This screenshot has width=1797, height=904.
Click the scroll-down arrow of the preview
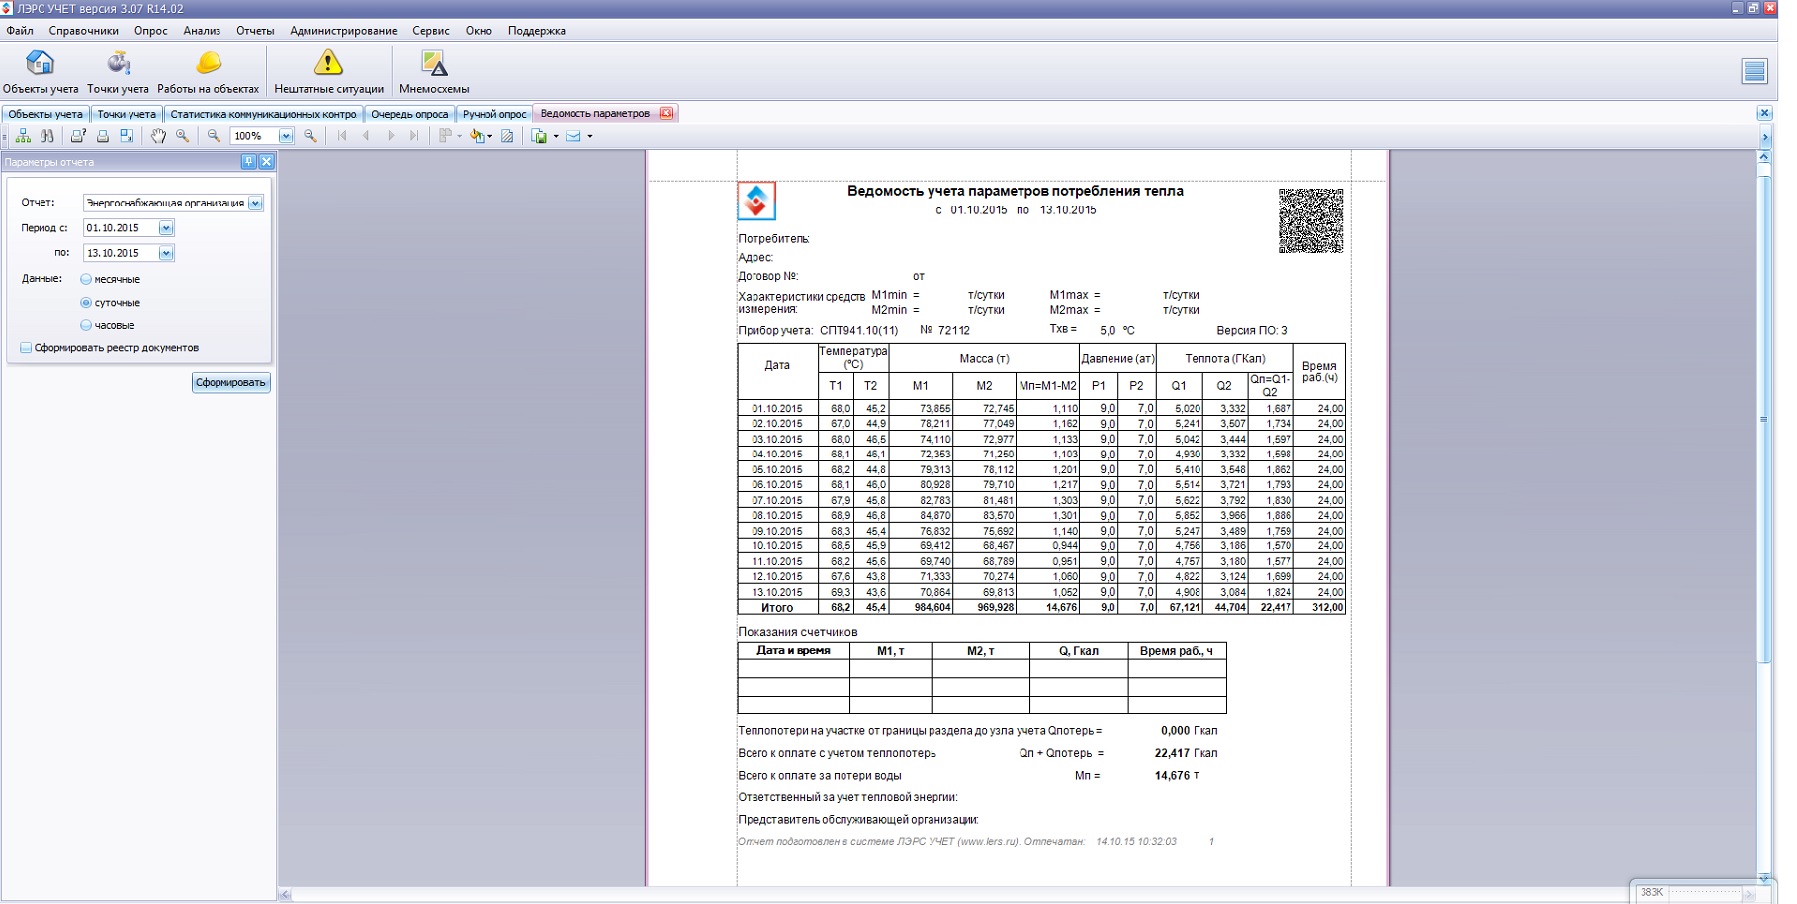coord(1764,878)
